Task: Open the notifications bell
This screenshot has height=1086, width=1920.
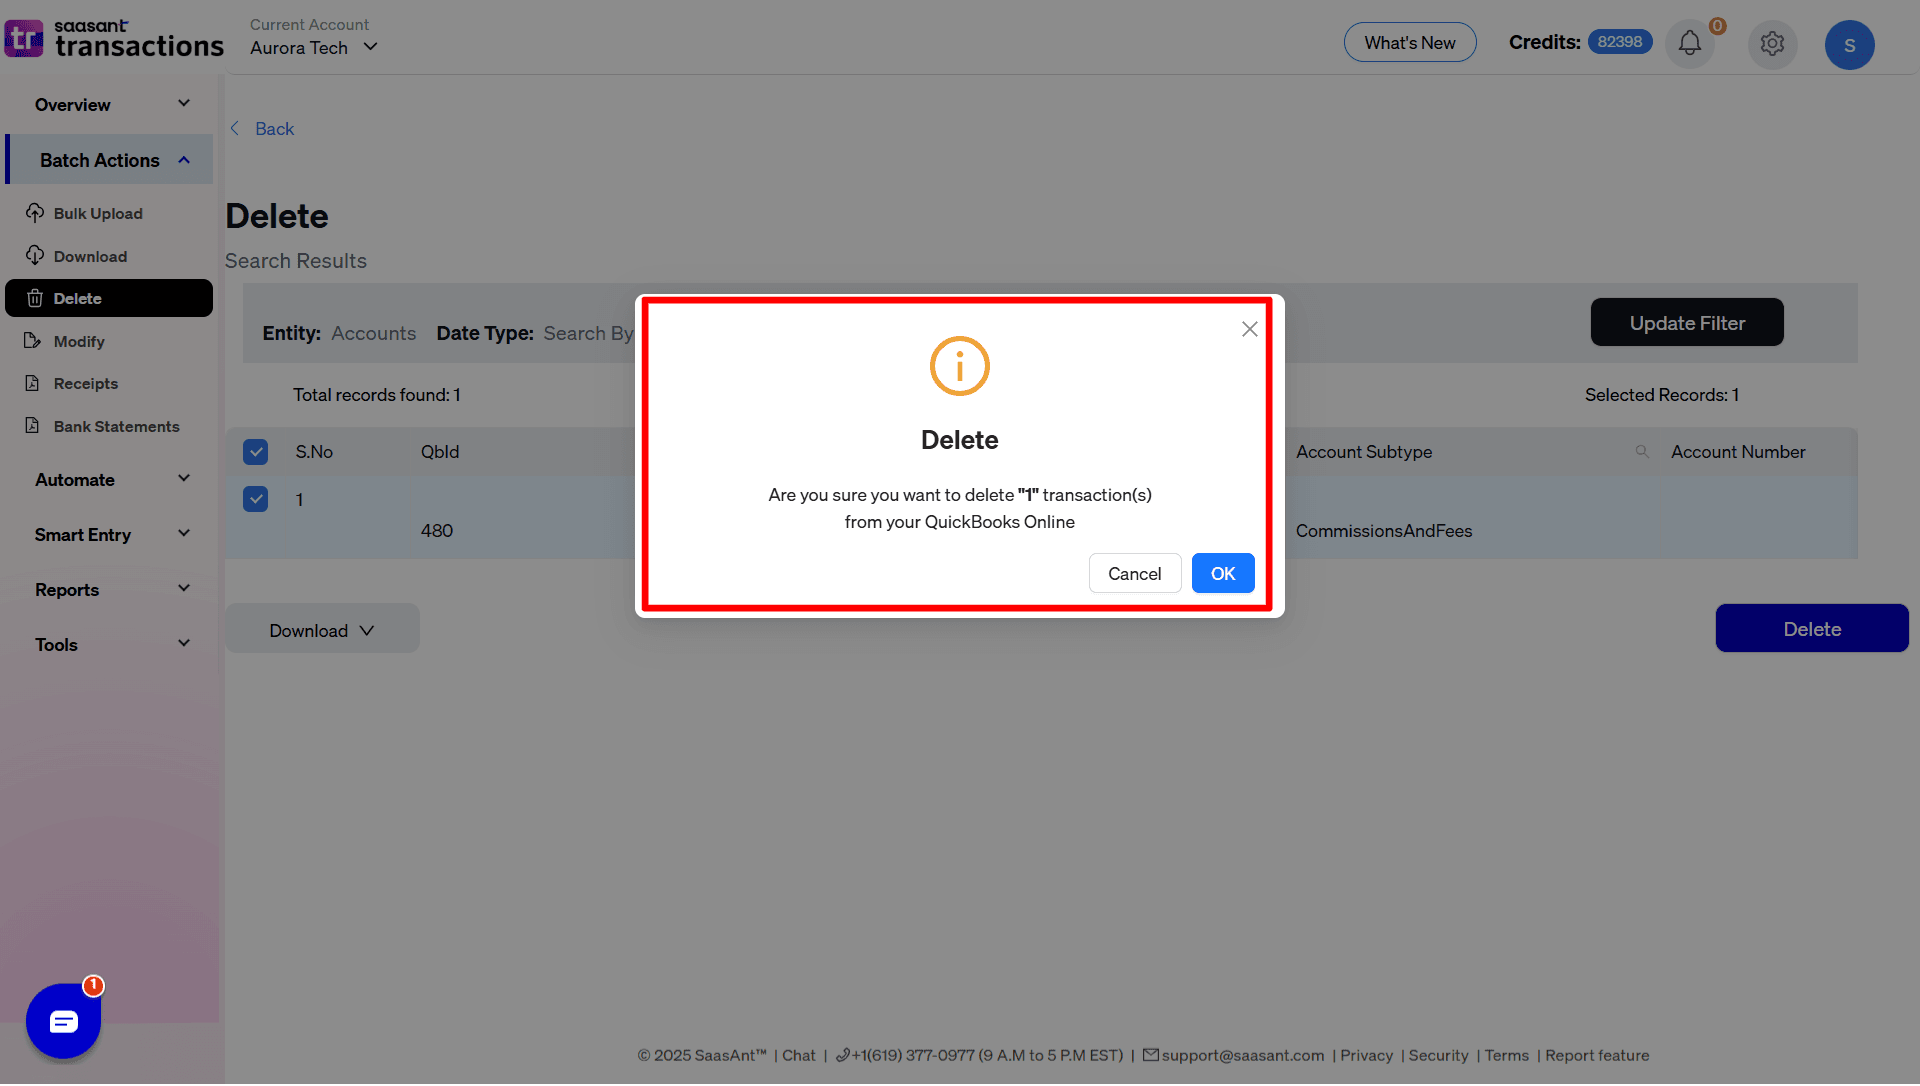Action: tap(1689, 43)
